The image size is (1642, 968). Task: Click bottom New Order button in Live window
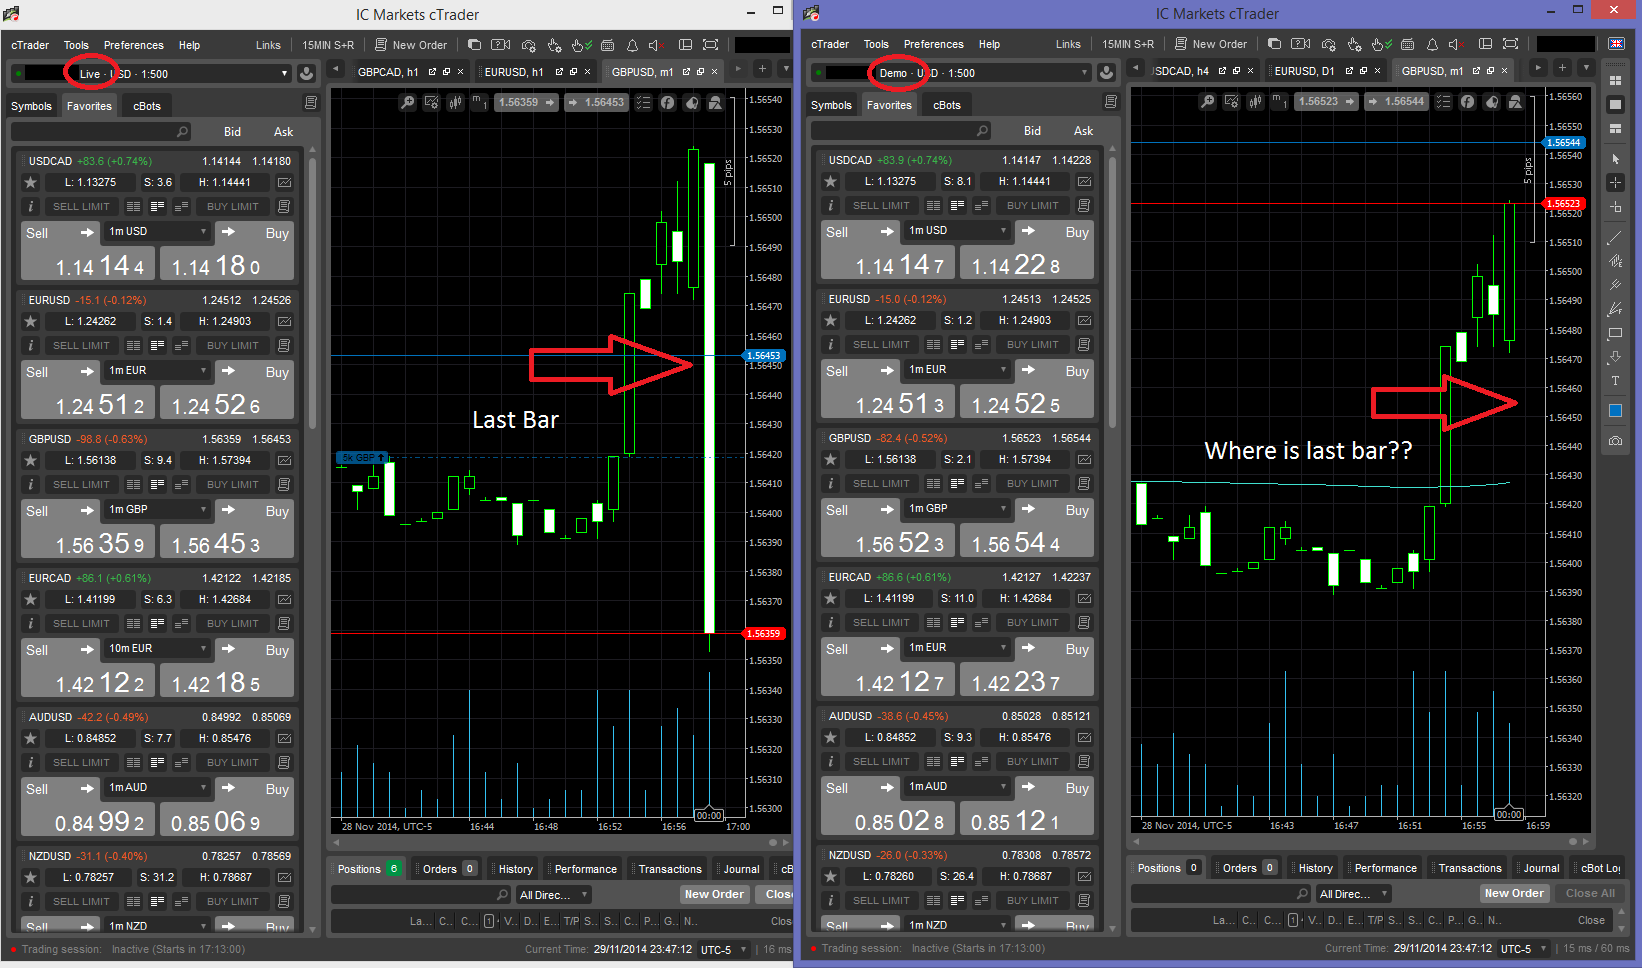click(x=714, y=894)
